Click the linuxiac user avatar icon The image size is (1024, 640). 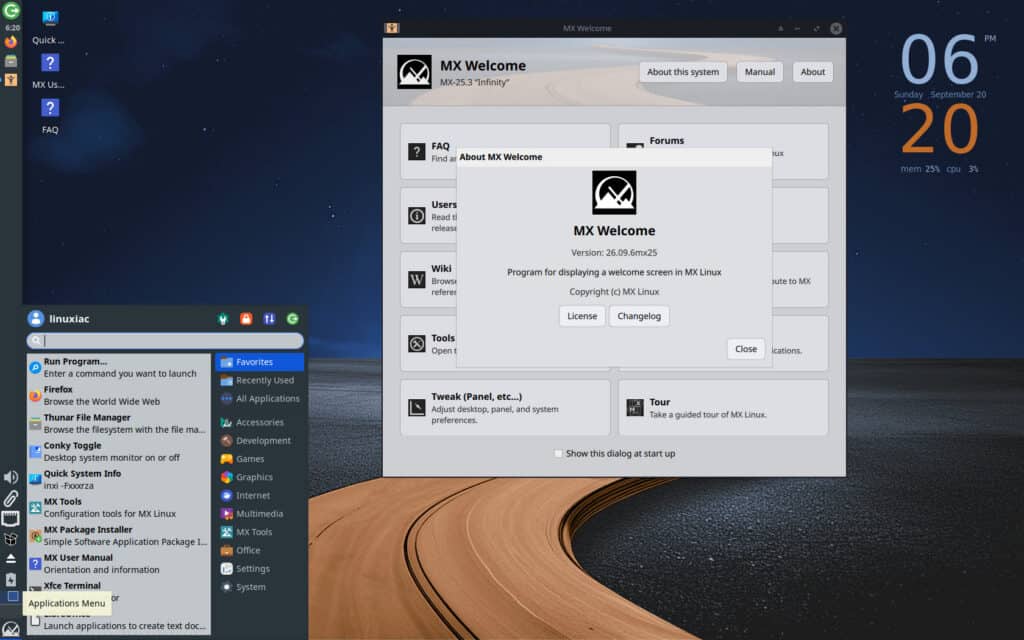click(36, 319)
